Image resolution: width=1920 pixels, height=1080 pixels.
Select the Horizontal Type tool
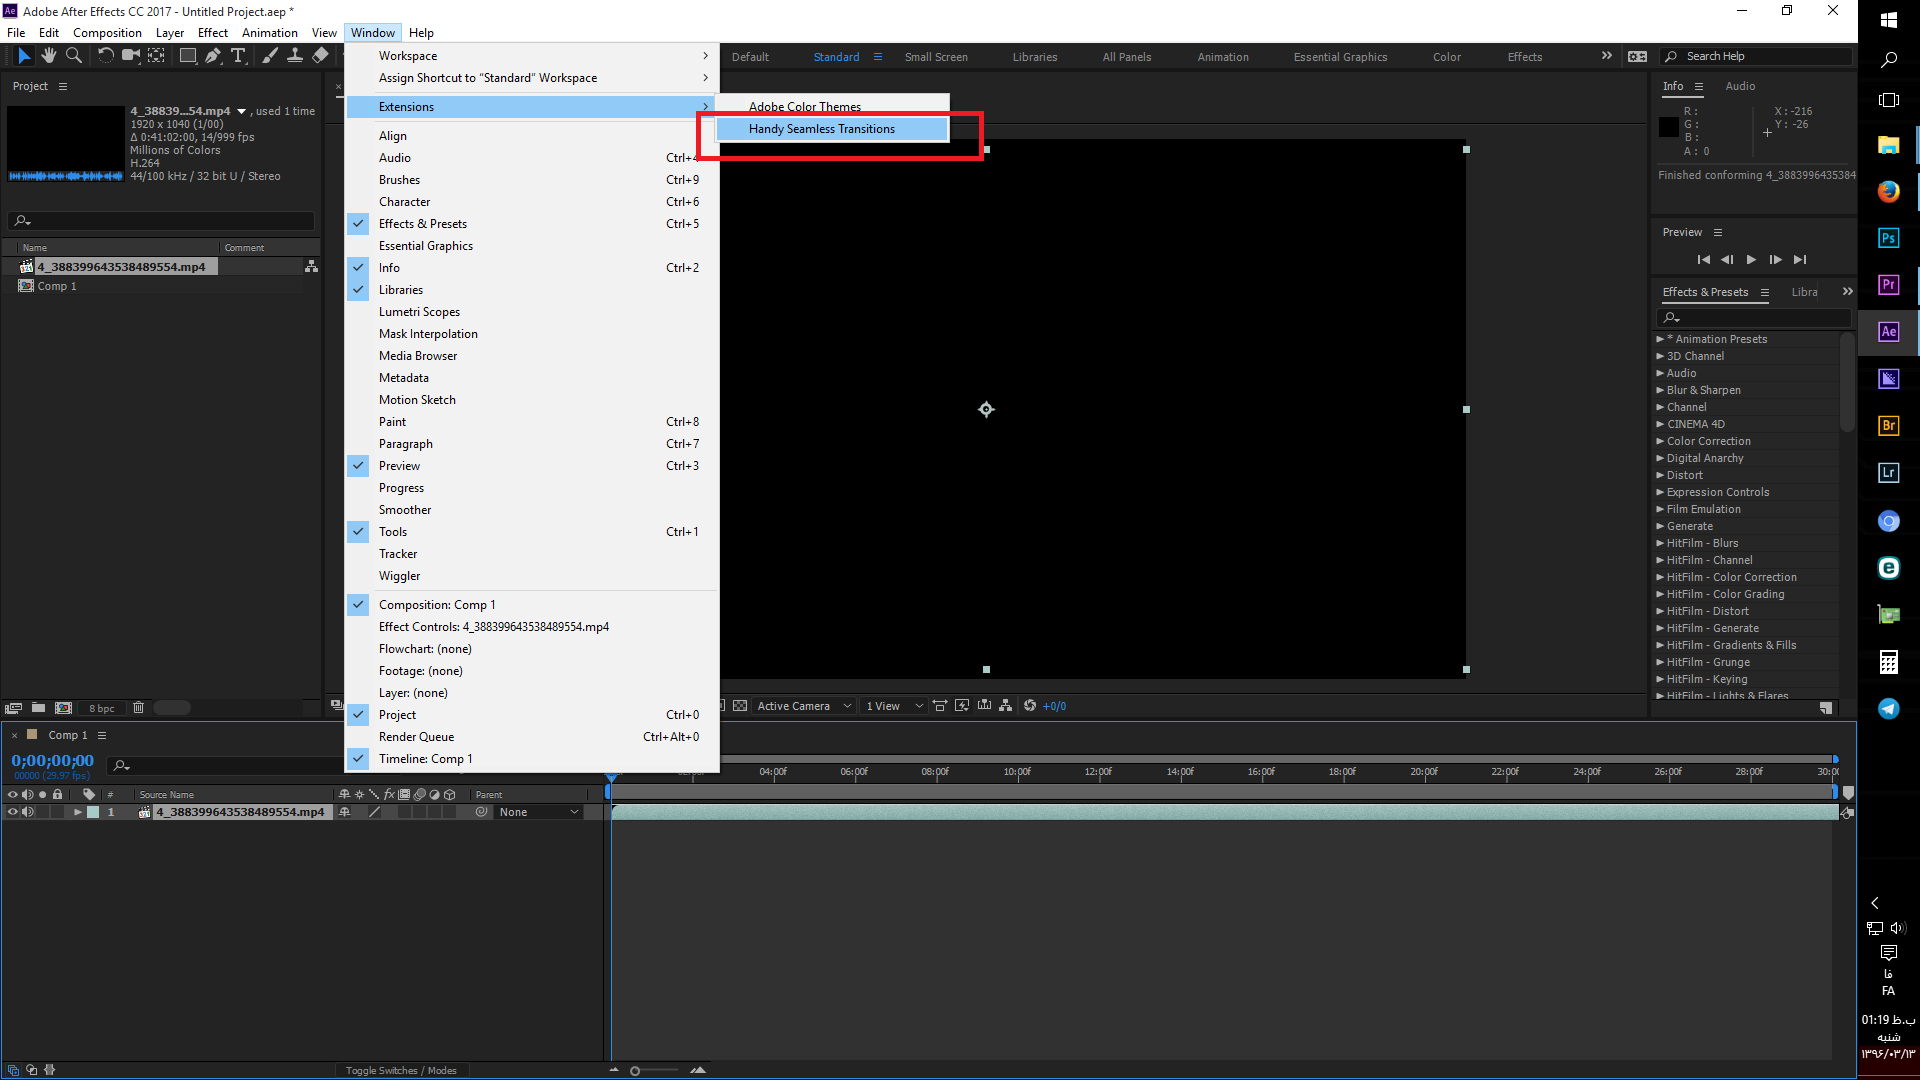238,56
